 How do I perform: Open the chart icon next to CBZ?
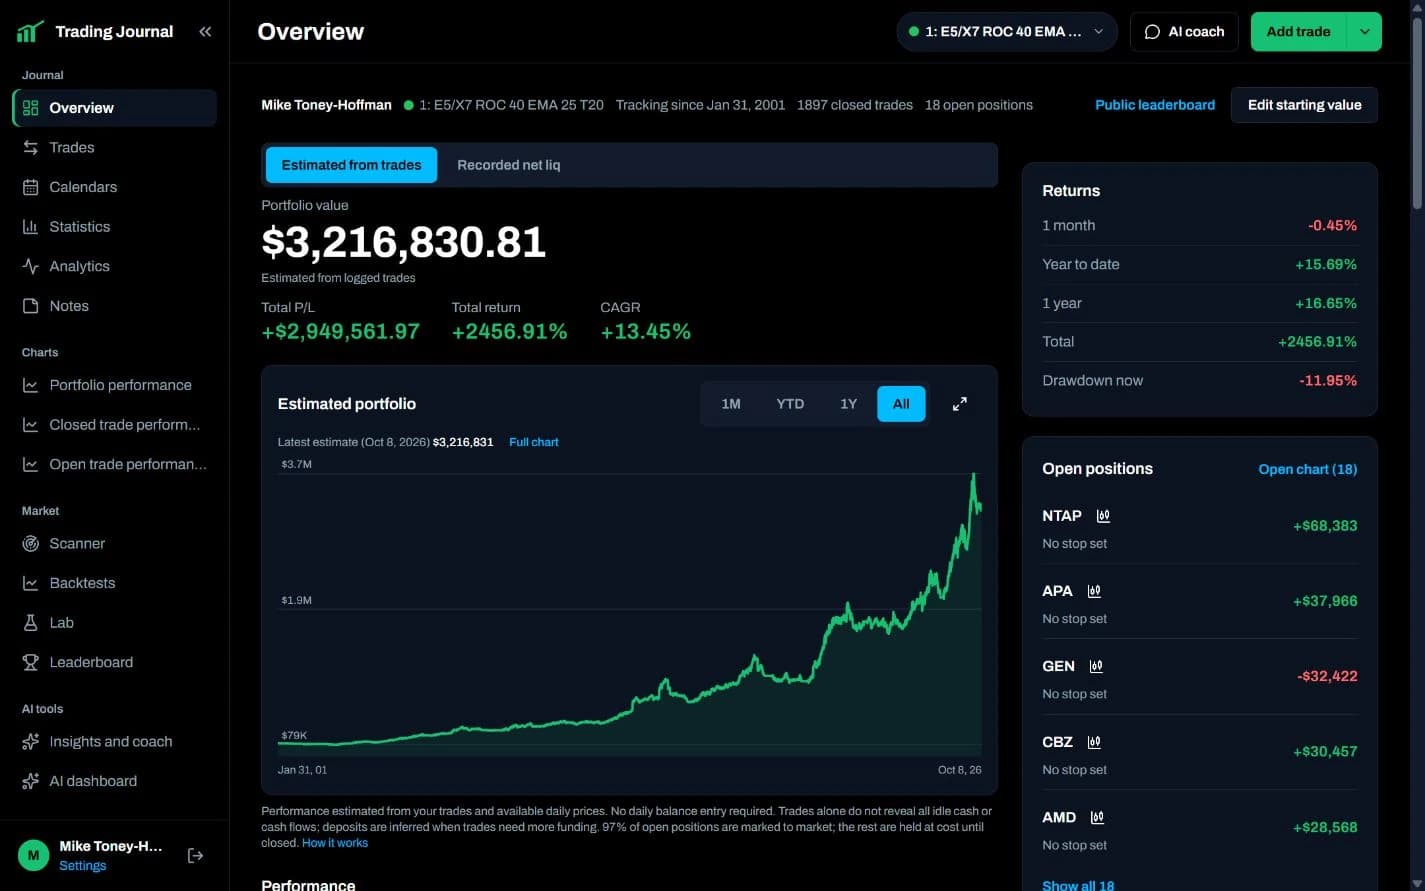click(1094, 742)
